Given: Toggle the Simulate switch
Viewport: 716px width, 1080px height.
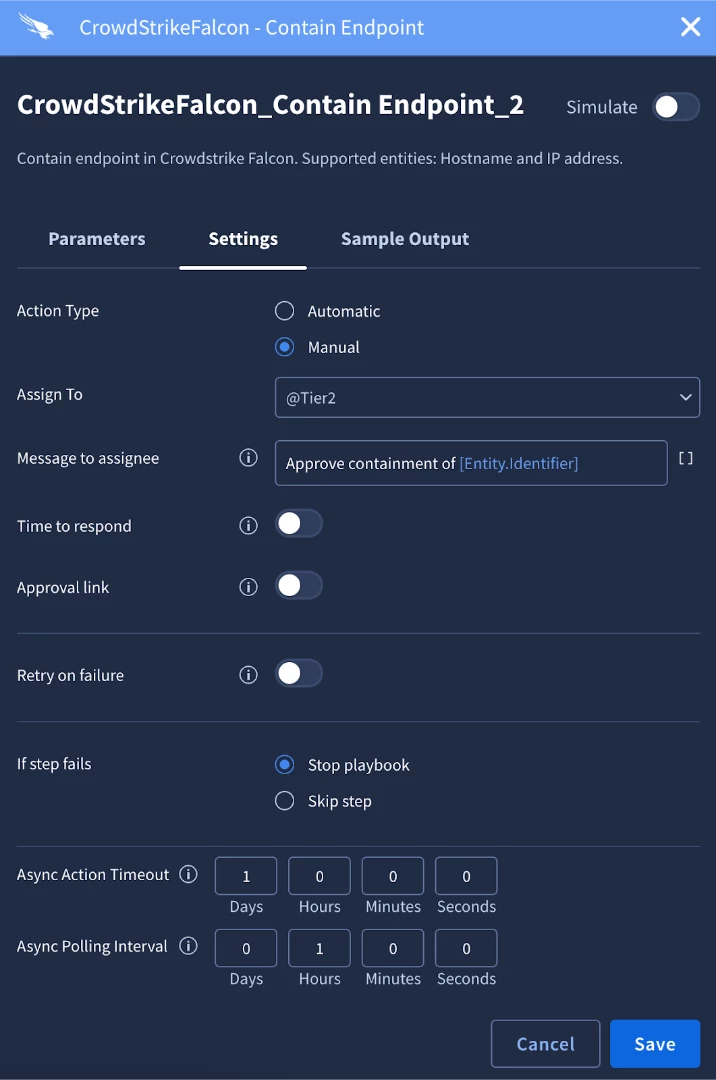Looking at the screenshot, I should click(x=676, y=107).
